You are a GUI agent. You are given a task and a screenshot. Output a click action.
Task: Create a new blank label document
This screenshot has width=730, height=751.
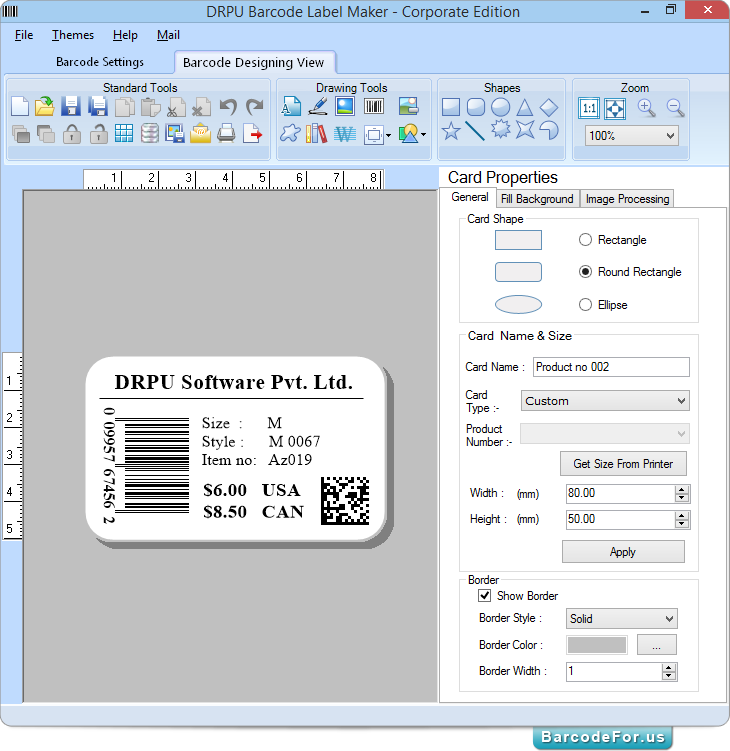[20, 106]
